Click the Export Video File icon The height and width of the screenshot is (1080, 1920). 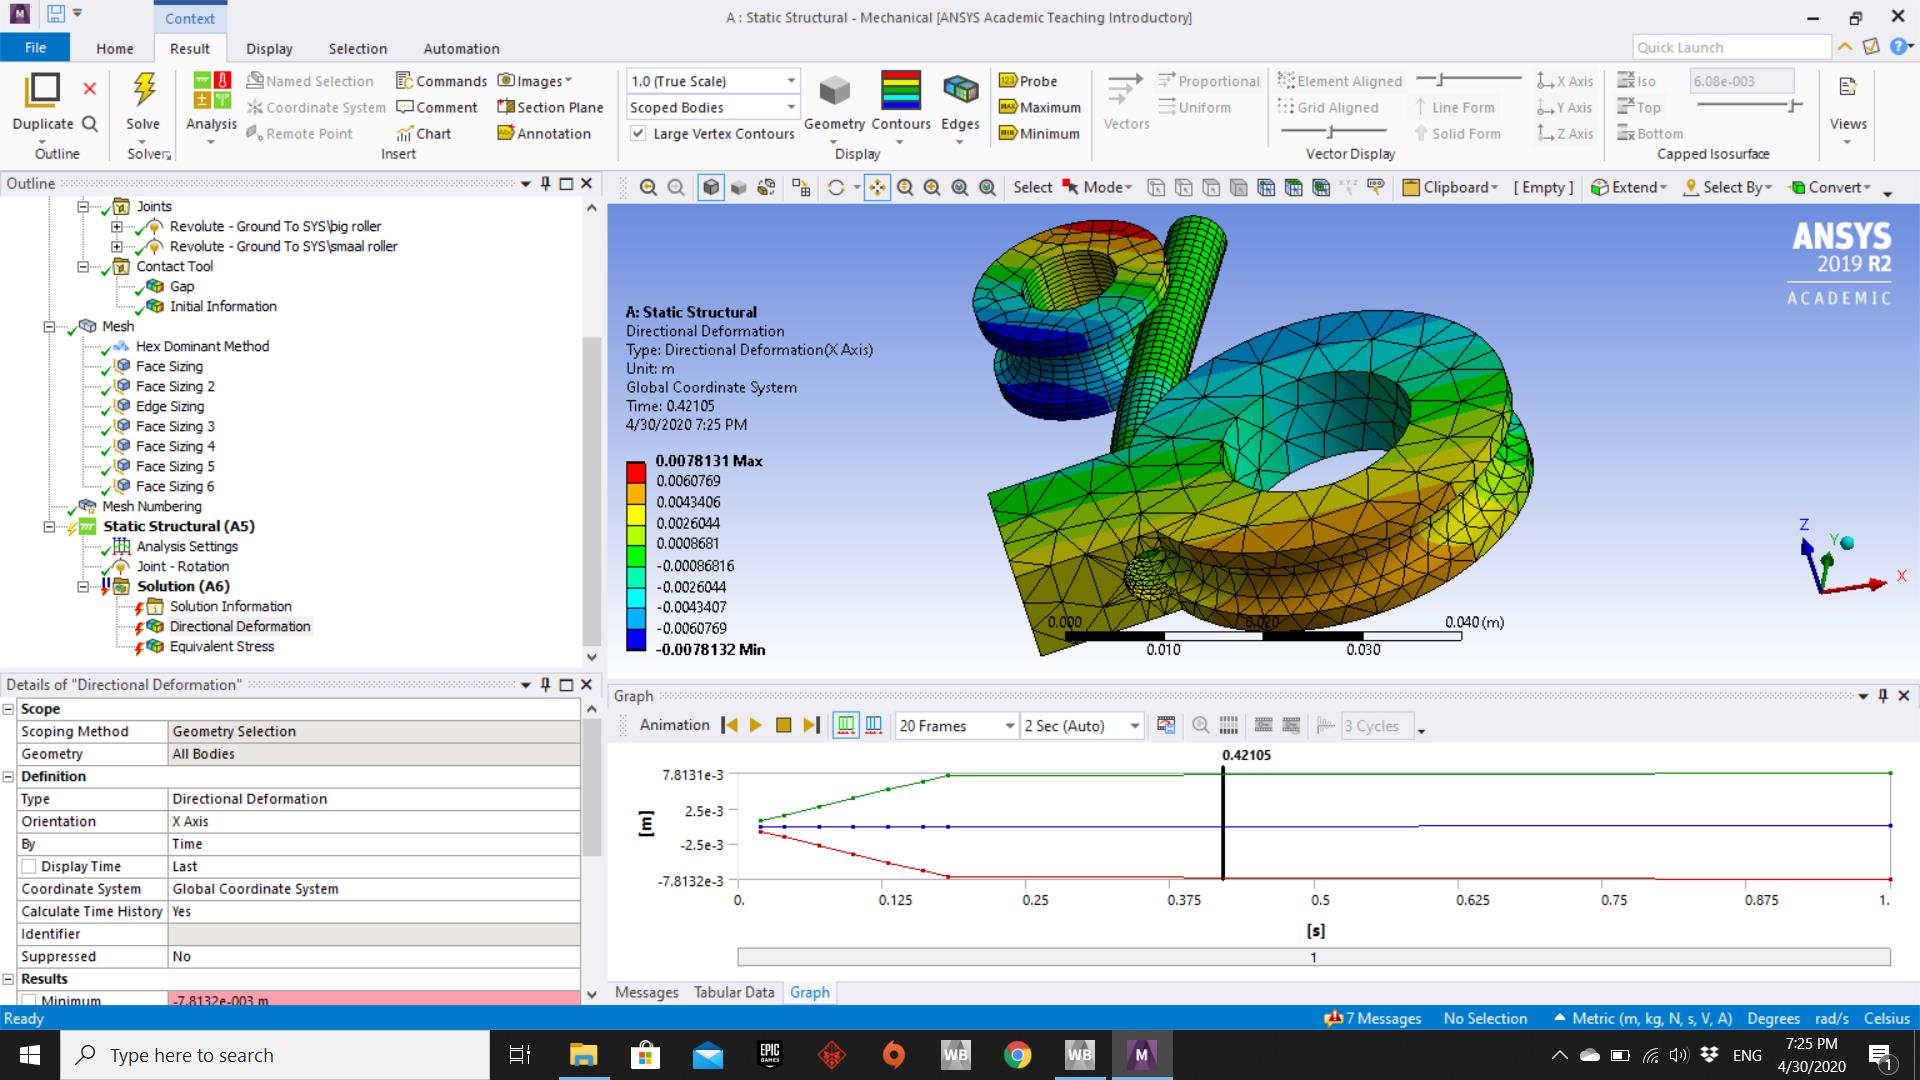click(1166, 725)
